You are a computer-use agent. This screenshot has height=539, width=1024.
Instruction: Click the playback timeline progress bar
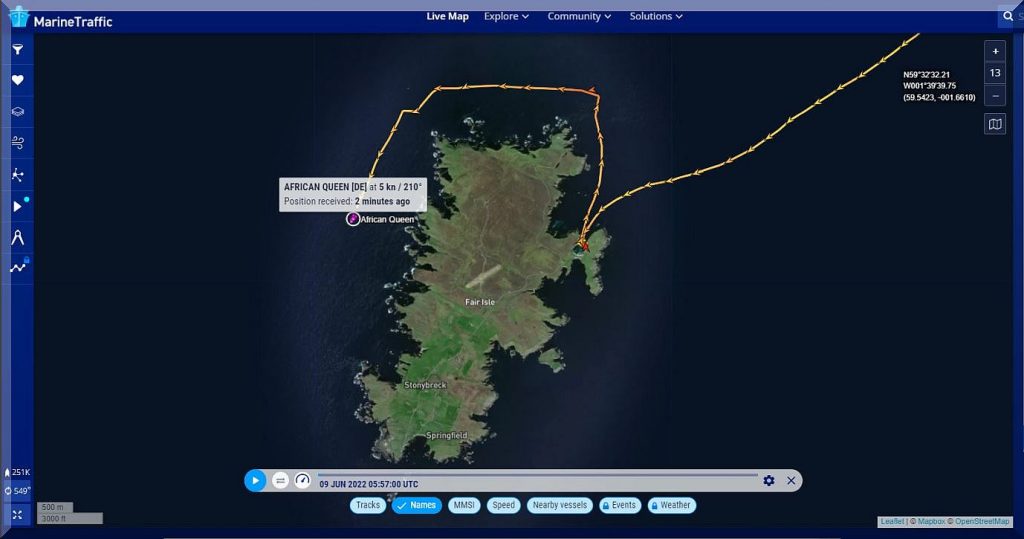pos(537,475)
